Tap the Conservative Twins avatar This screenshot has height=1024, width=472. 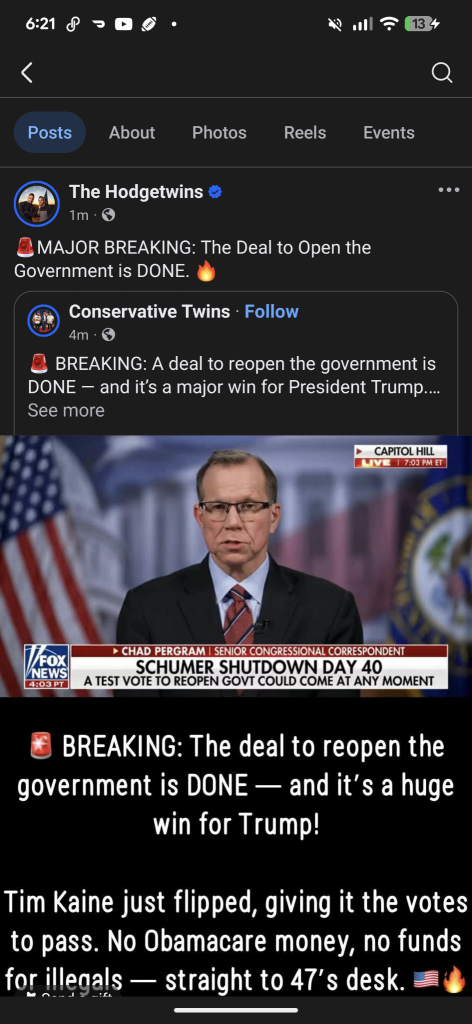point(44,321)
